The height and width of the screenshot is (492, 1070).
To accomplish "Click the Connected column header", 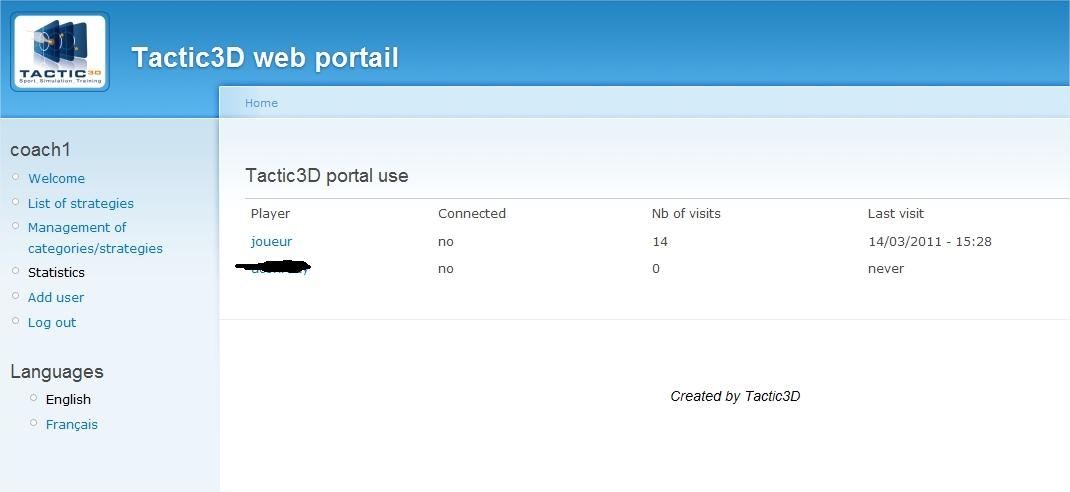I will point(472,213).
